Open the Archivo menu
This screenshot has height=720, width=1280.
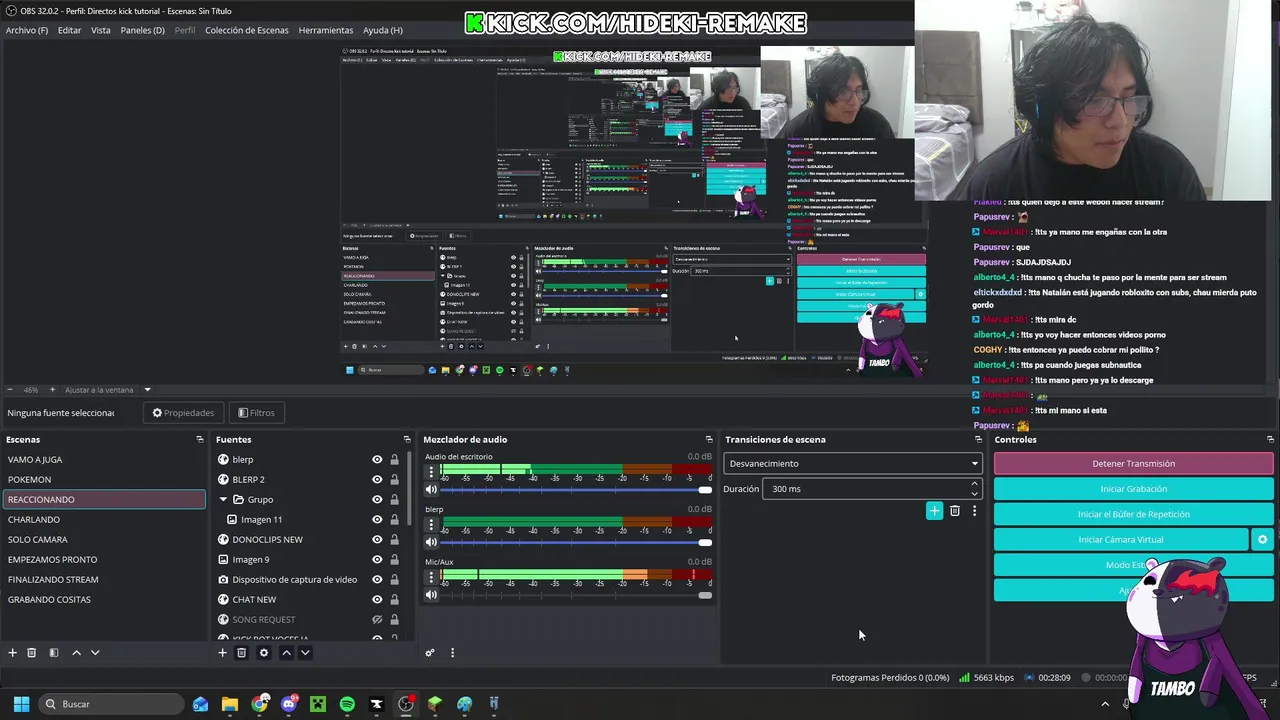27,30
